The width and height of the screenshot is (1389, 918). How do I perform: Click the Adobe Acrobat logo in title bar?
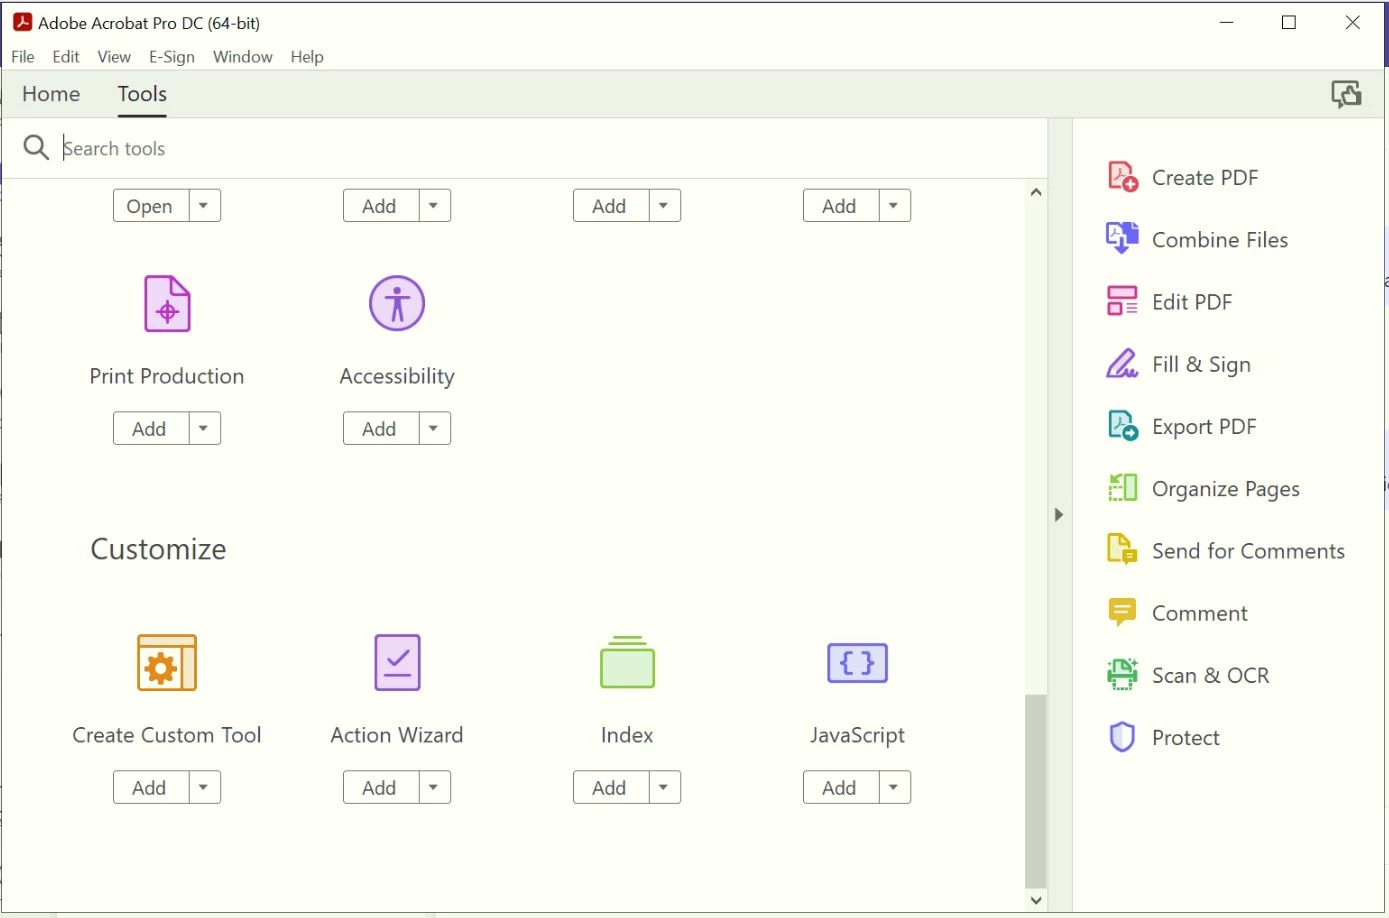pyautogui.click(x=22, y=22)
